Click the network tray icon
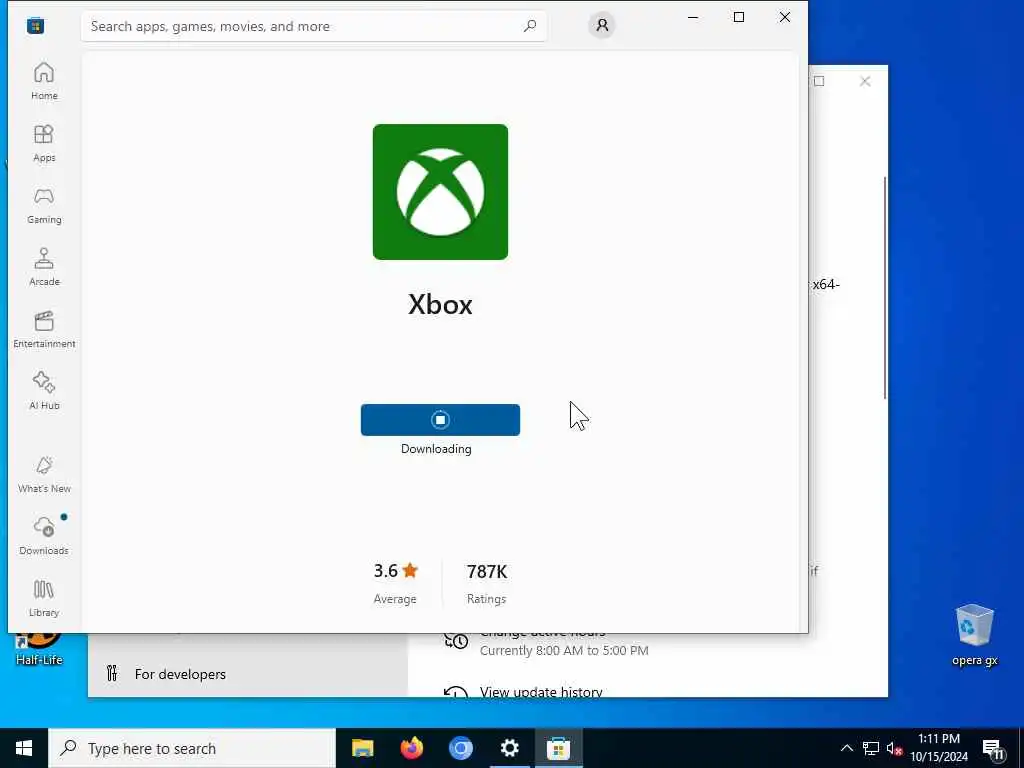Viewport: 1024px width, 768px height. pos(871,748)
